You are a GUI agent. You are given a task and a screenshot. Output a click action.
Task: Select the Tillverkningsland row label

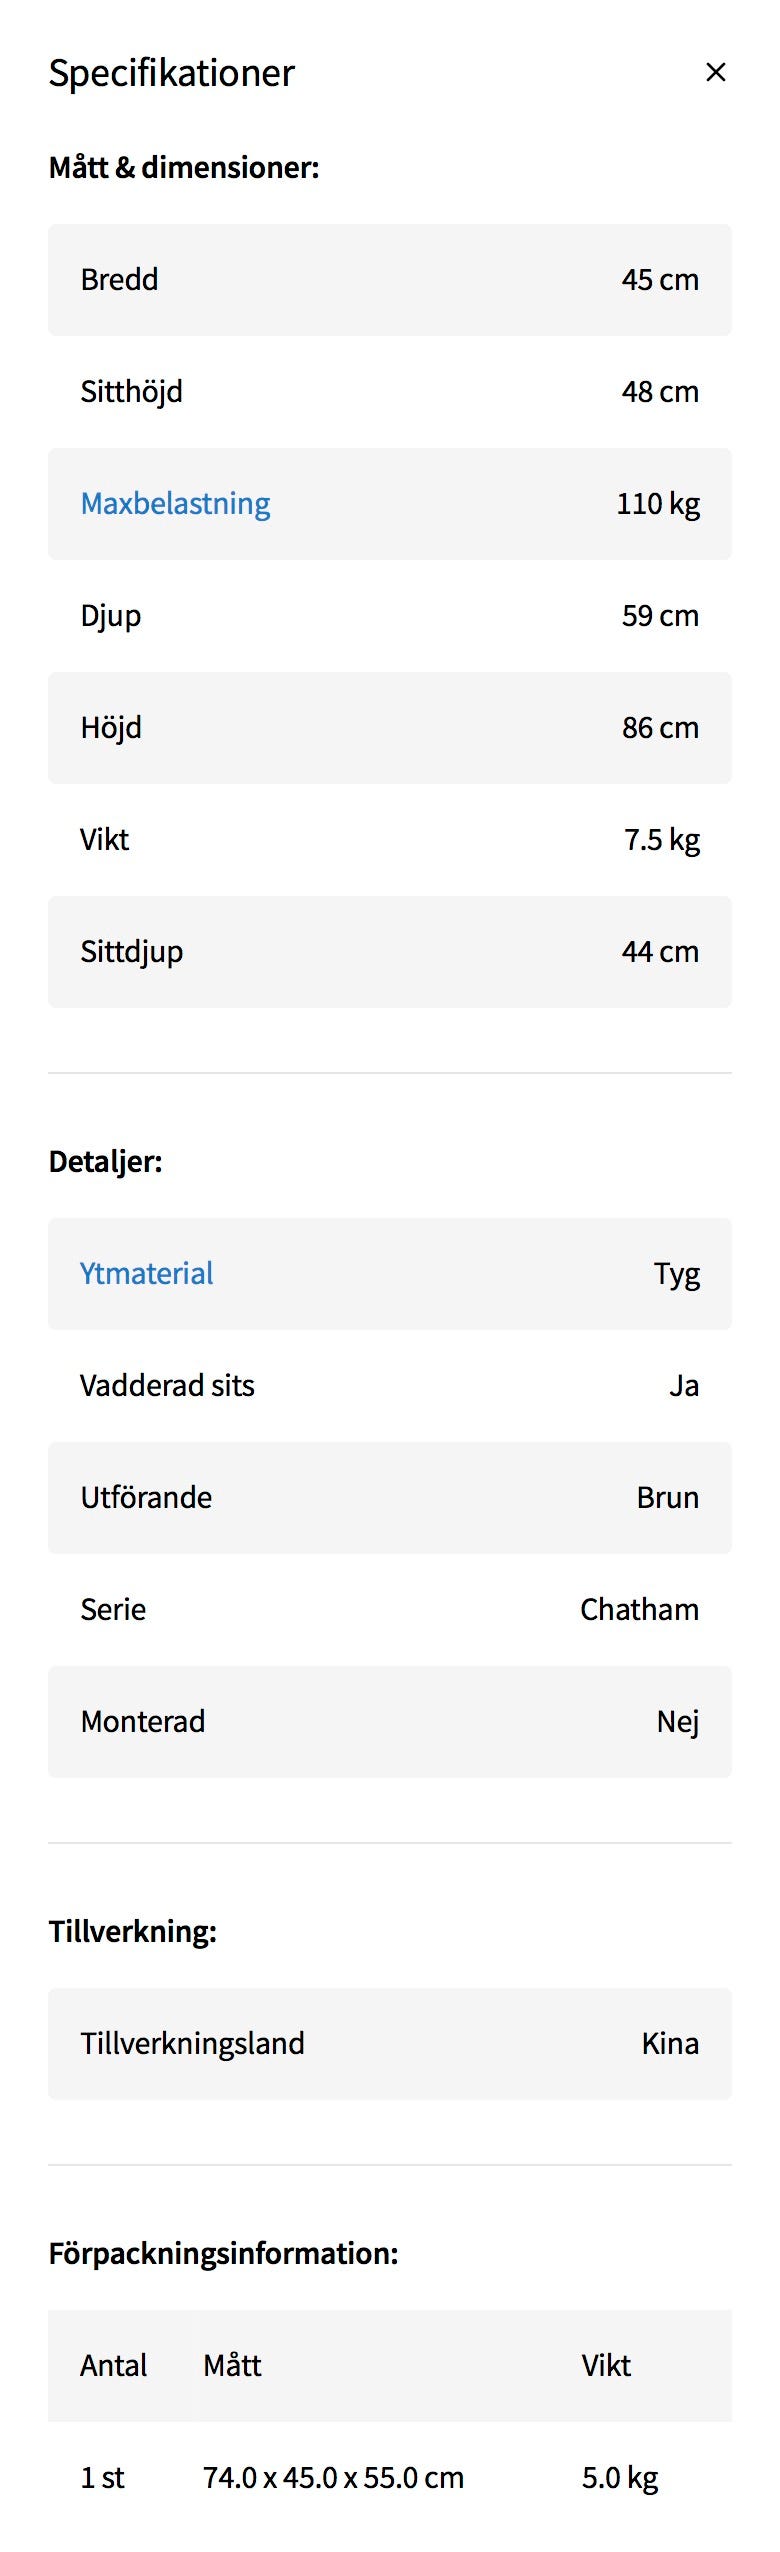[192, 2043]
